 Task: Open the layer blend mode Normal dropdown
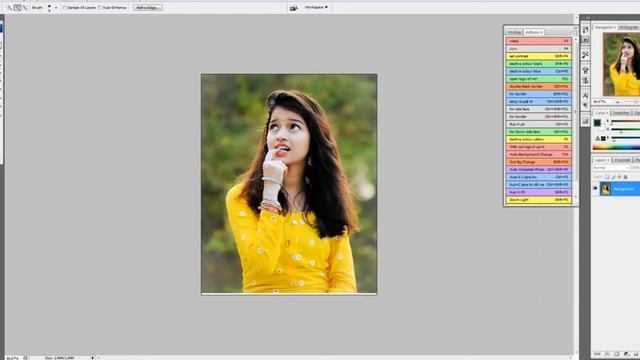click(x=611, y=168)
